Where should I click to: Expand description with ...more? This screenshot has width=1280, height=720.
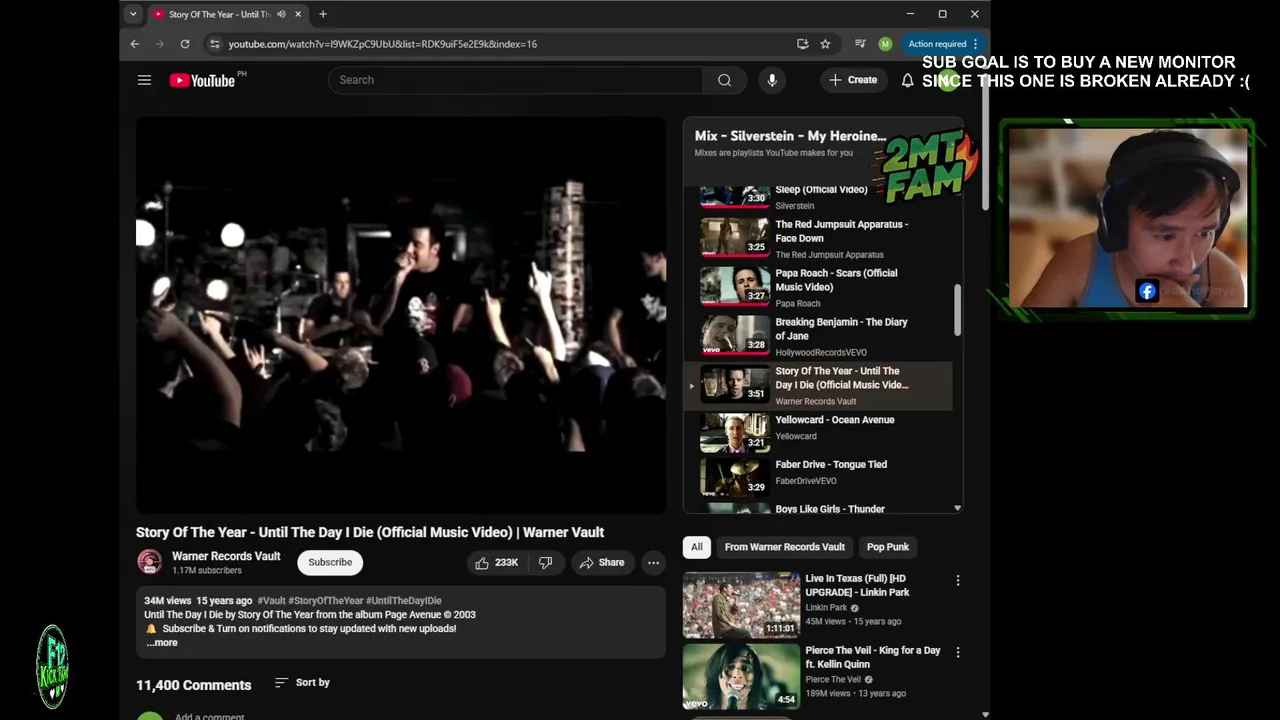pos(162,642)
